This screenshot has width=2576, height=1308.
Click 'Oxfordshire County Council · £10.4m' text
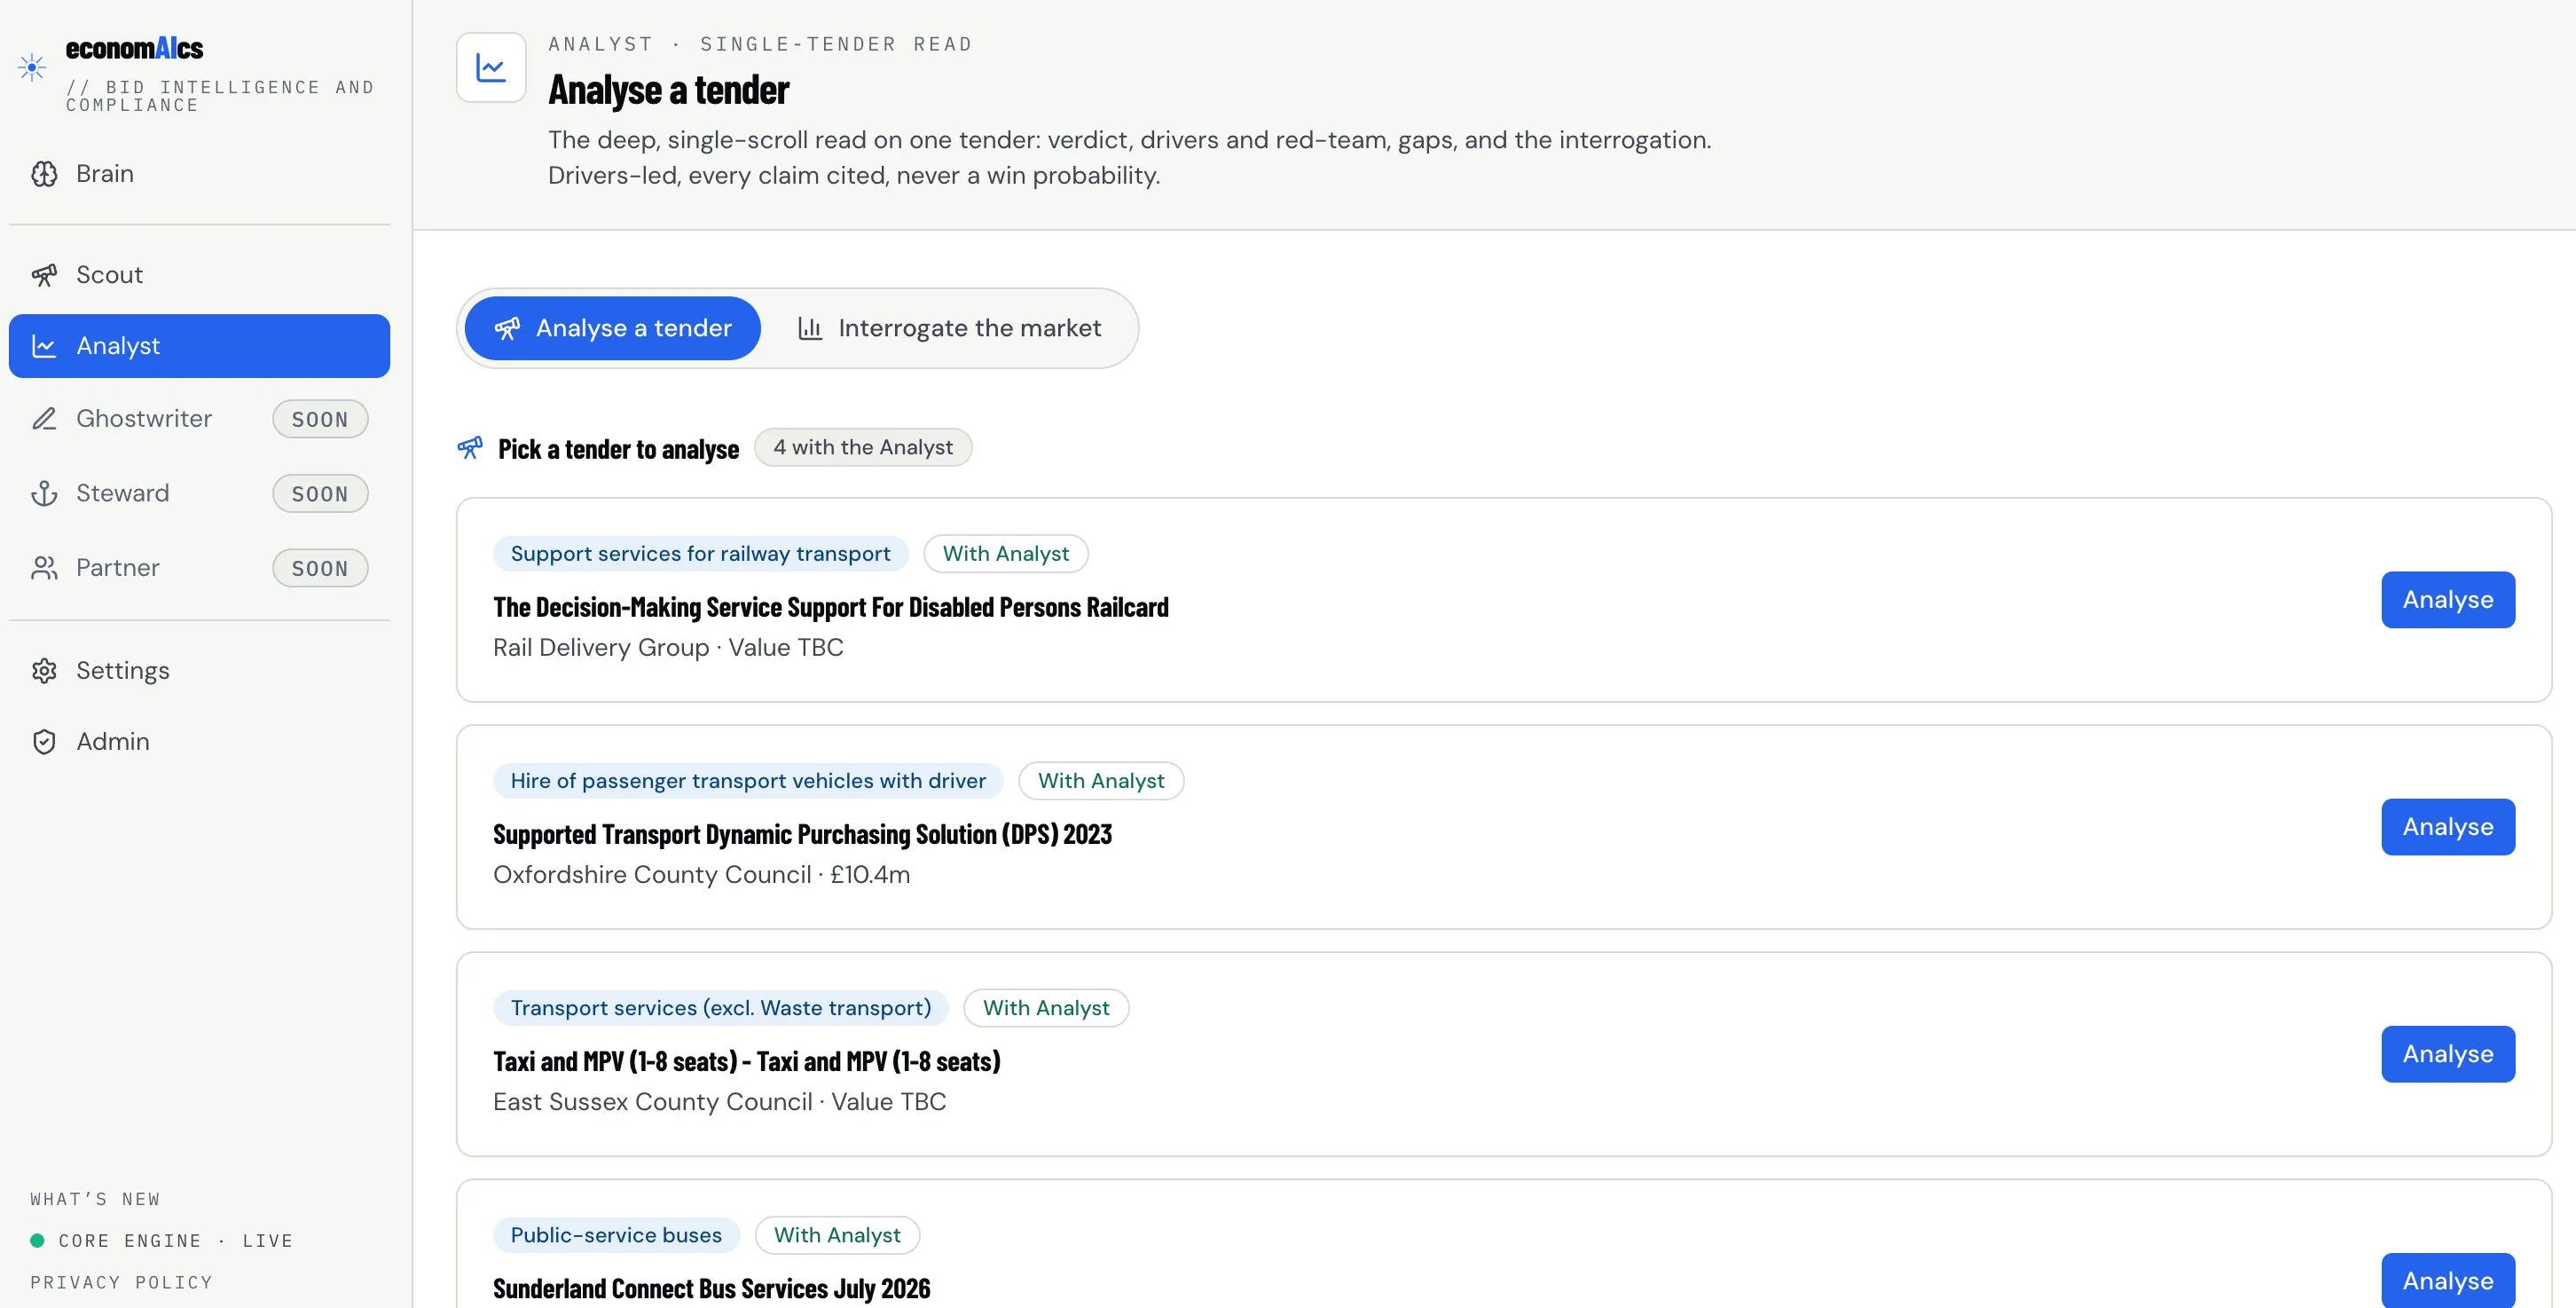coord(701,875)
